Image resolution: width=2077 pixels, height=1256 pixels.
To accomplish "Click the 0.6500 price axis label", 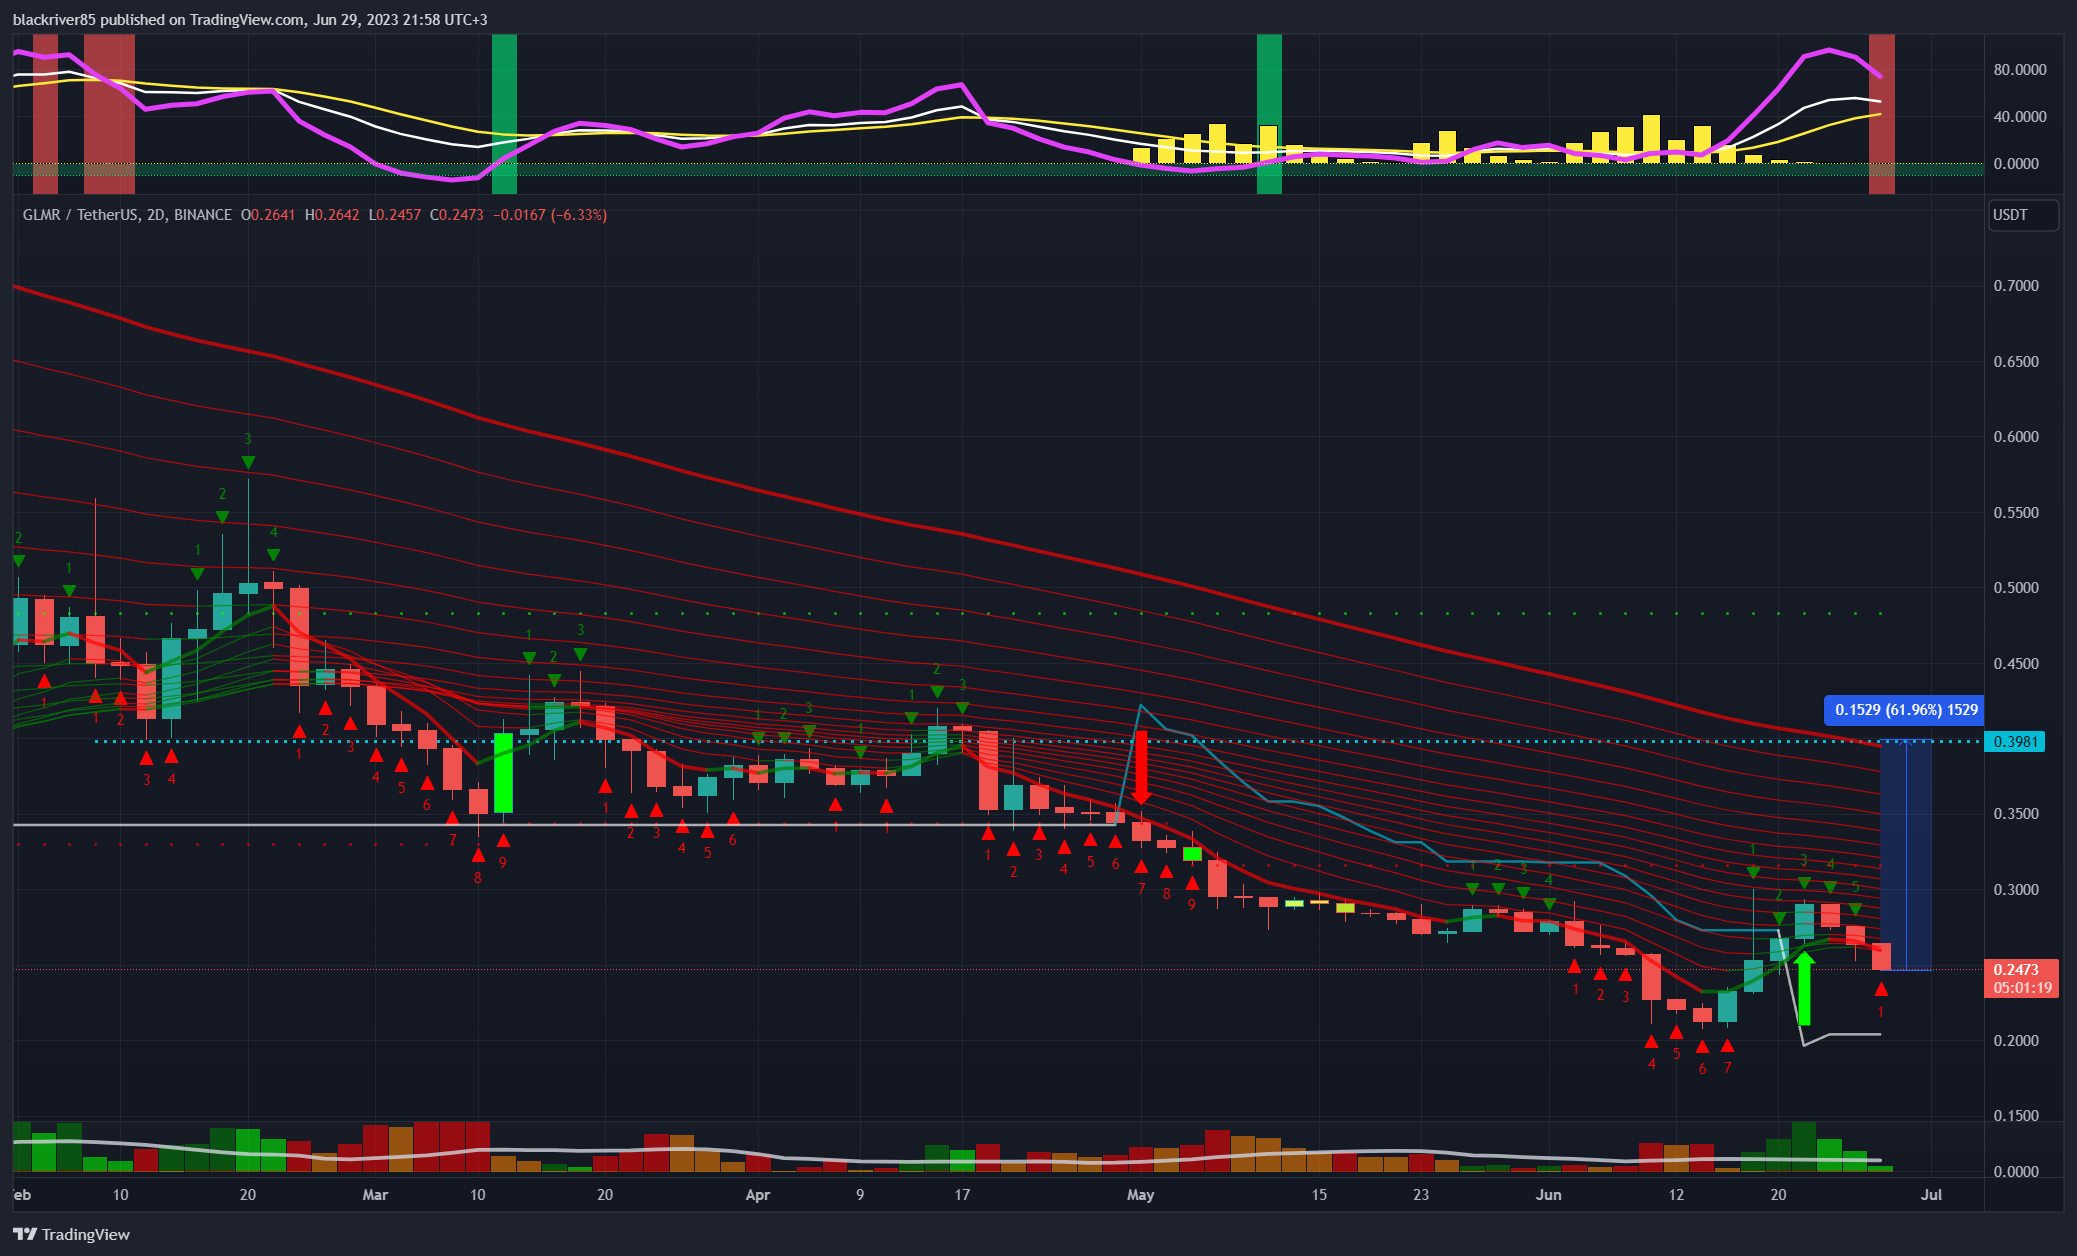I will click(x=2016, y=362).
